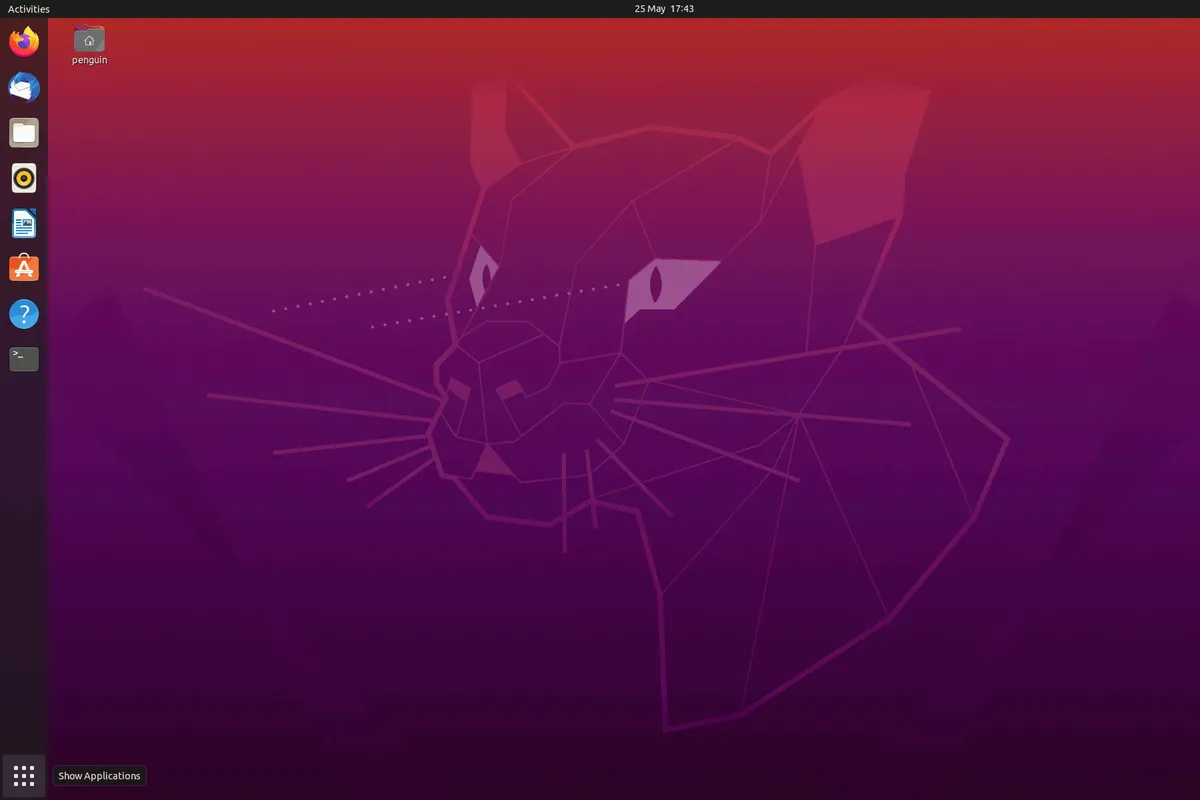
Task: Click the "penguin" label under desktop folder
Action: 89,60
